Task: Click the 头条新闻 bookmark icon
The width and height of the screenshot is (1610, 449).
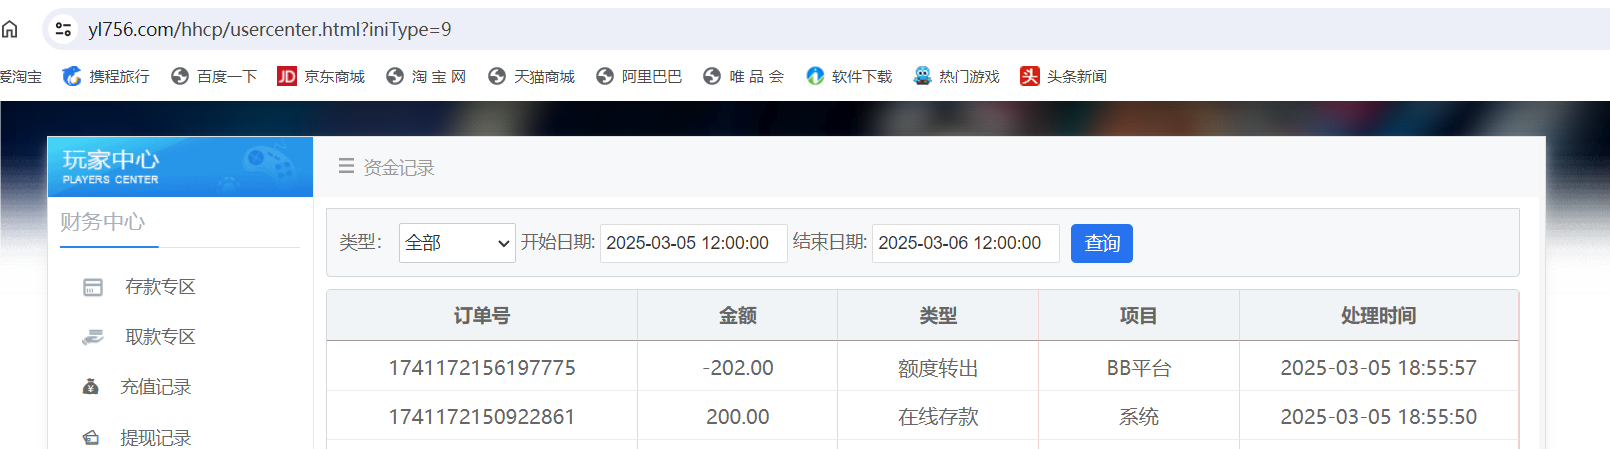Action: (x=1030, y=76)
